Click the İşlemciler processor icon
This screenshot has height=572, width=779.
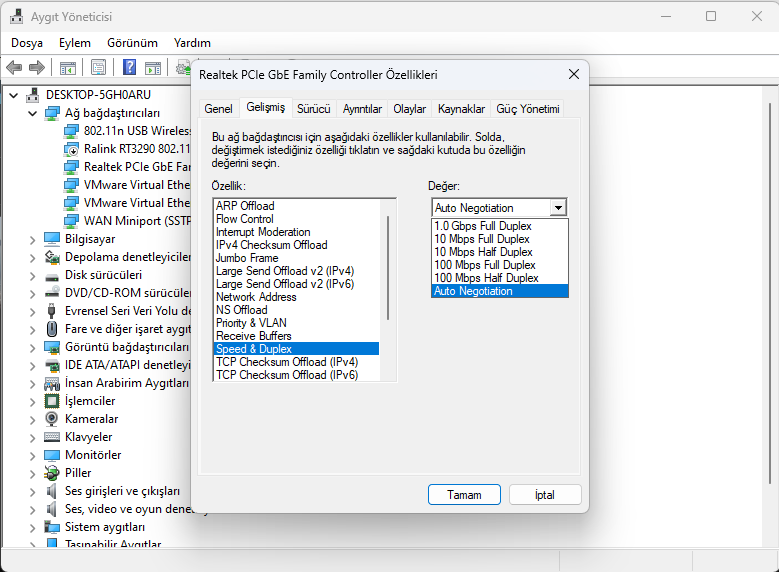pos(52,401)
